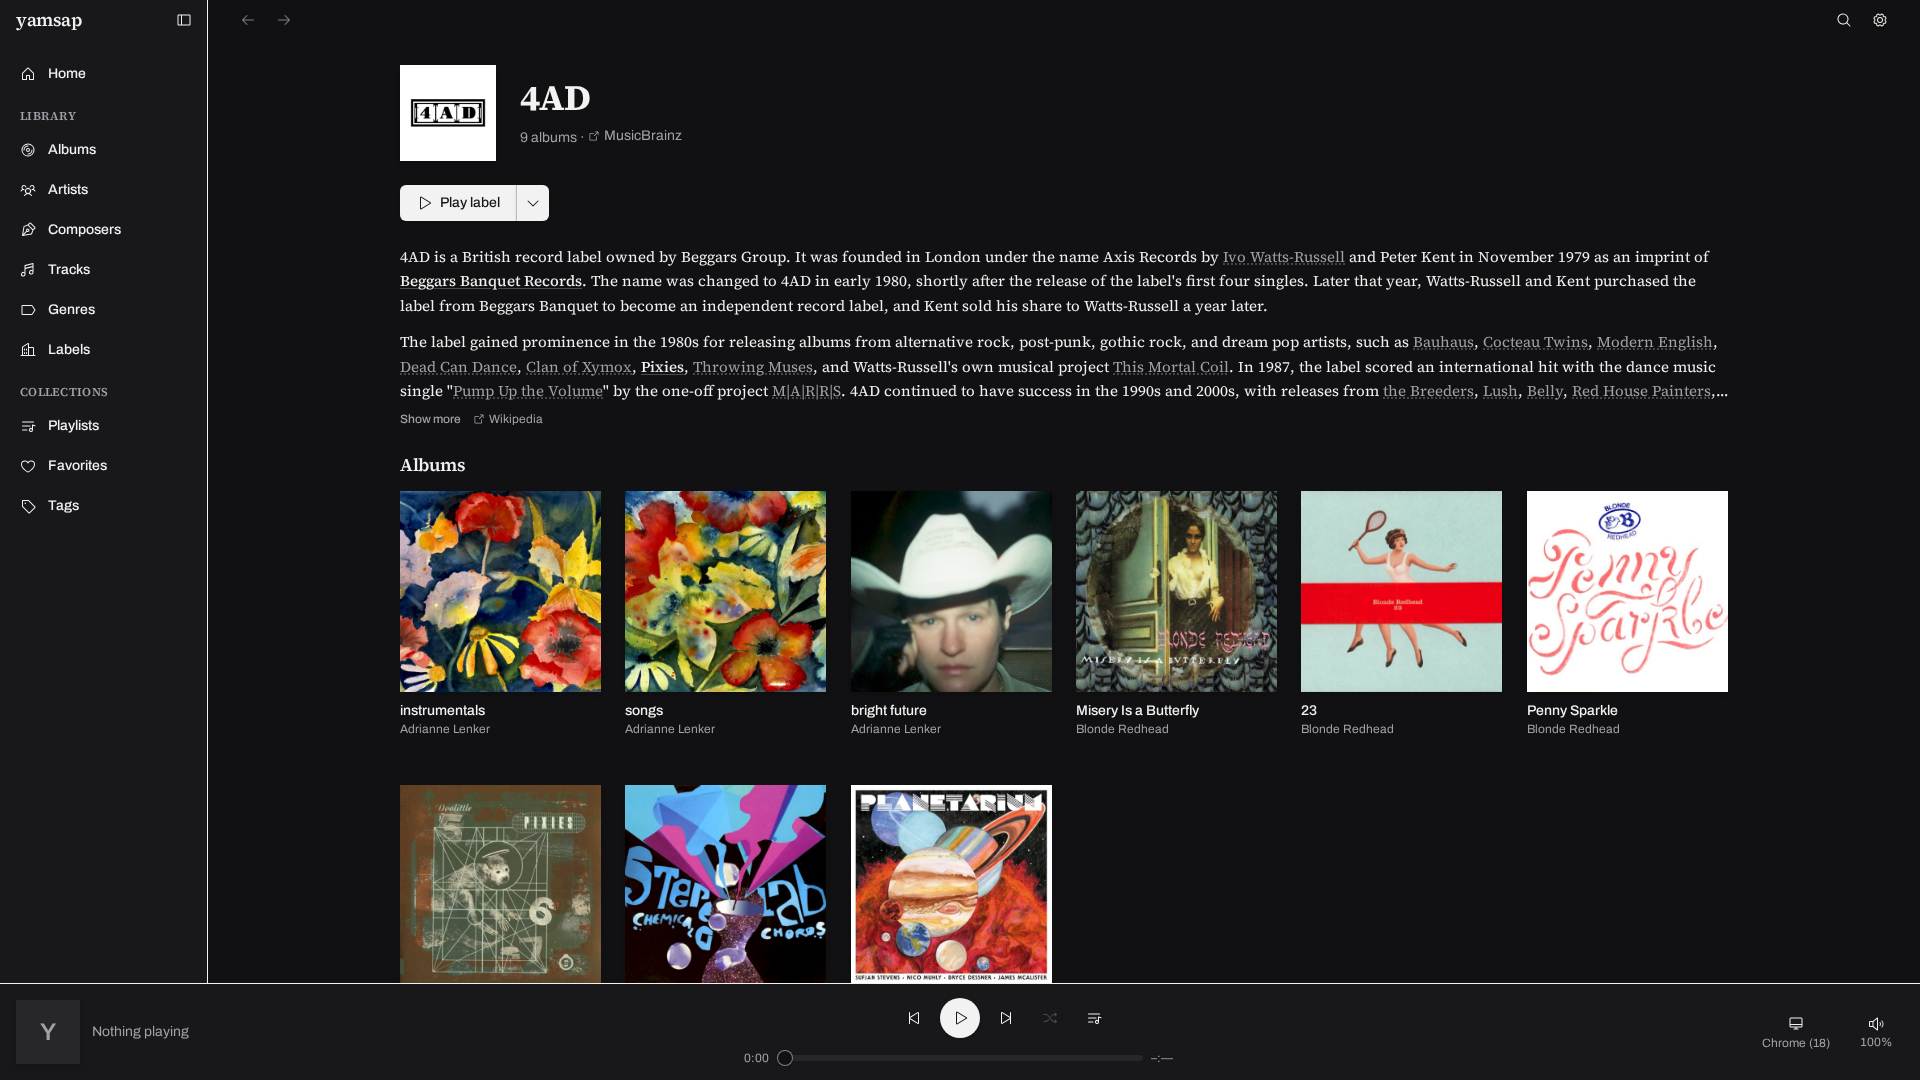Follow the M|A|R|R|S link
This screenshot has height=1080, width=1920.
point(806,392)
